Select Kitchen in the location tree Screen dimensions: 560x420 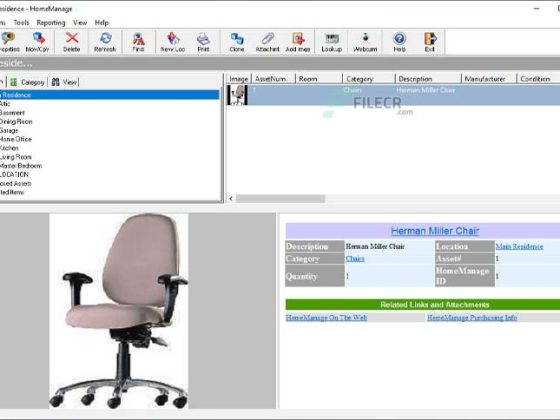pyautogui.click(x=9, y=148)
